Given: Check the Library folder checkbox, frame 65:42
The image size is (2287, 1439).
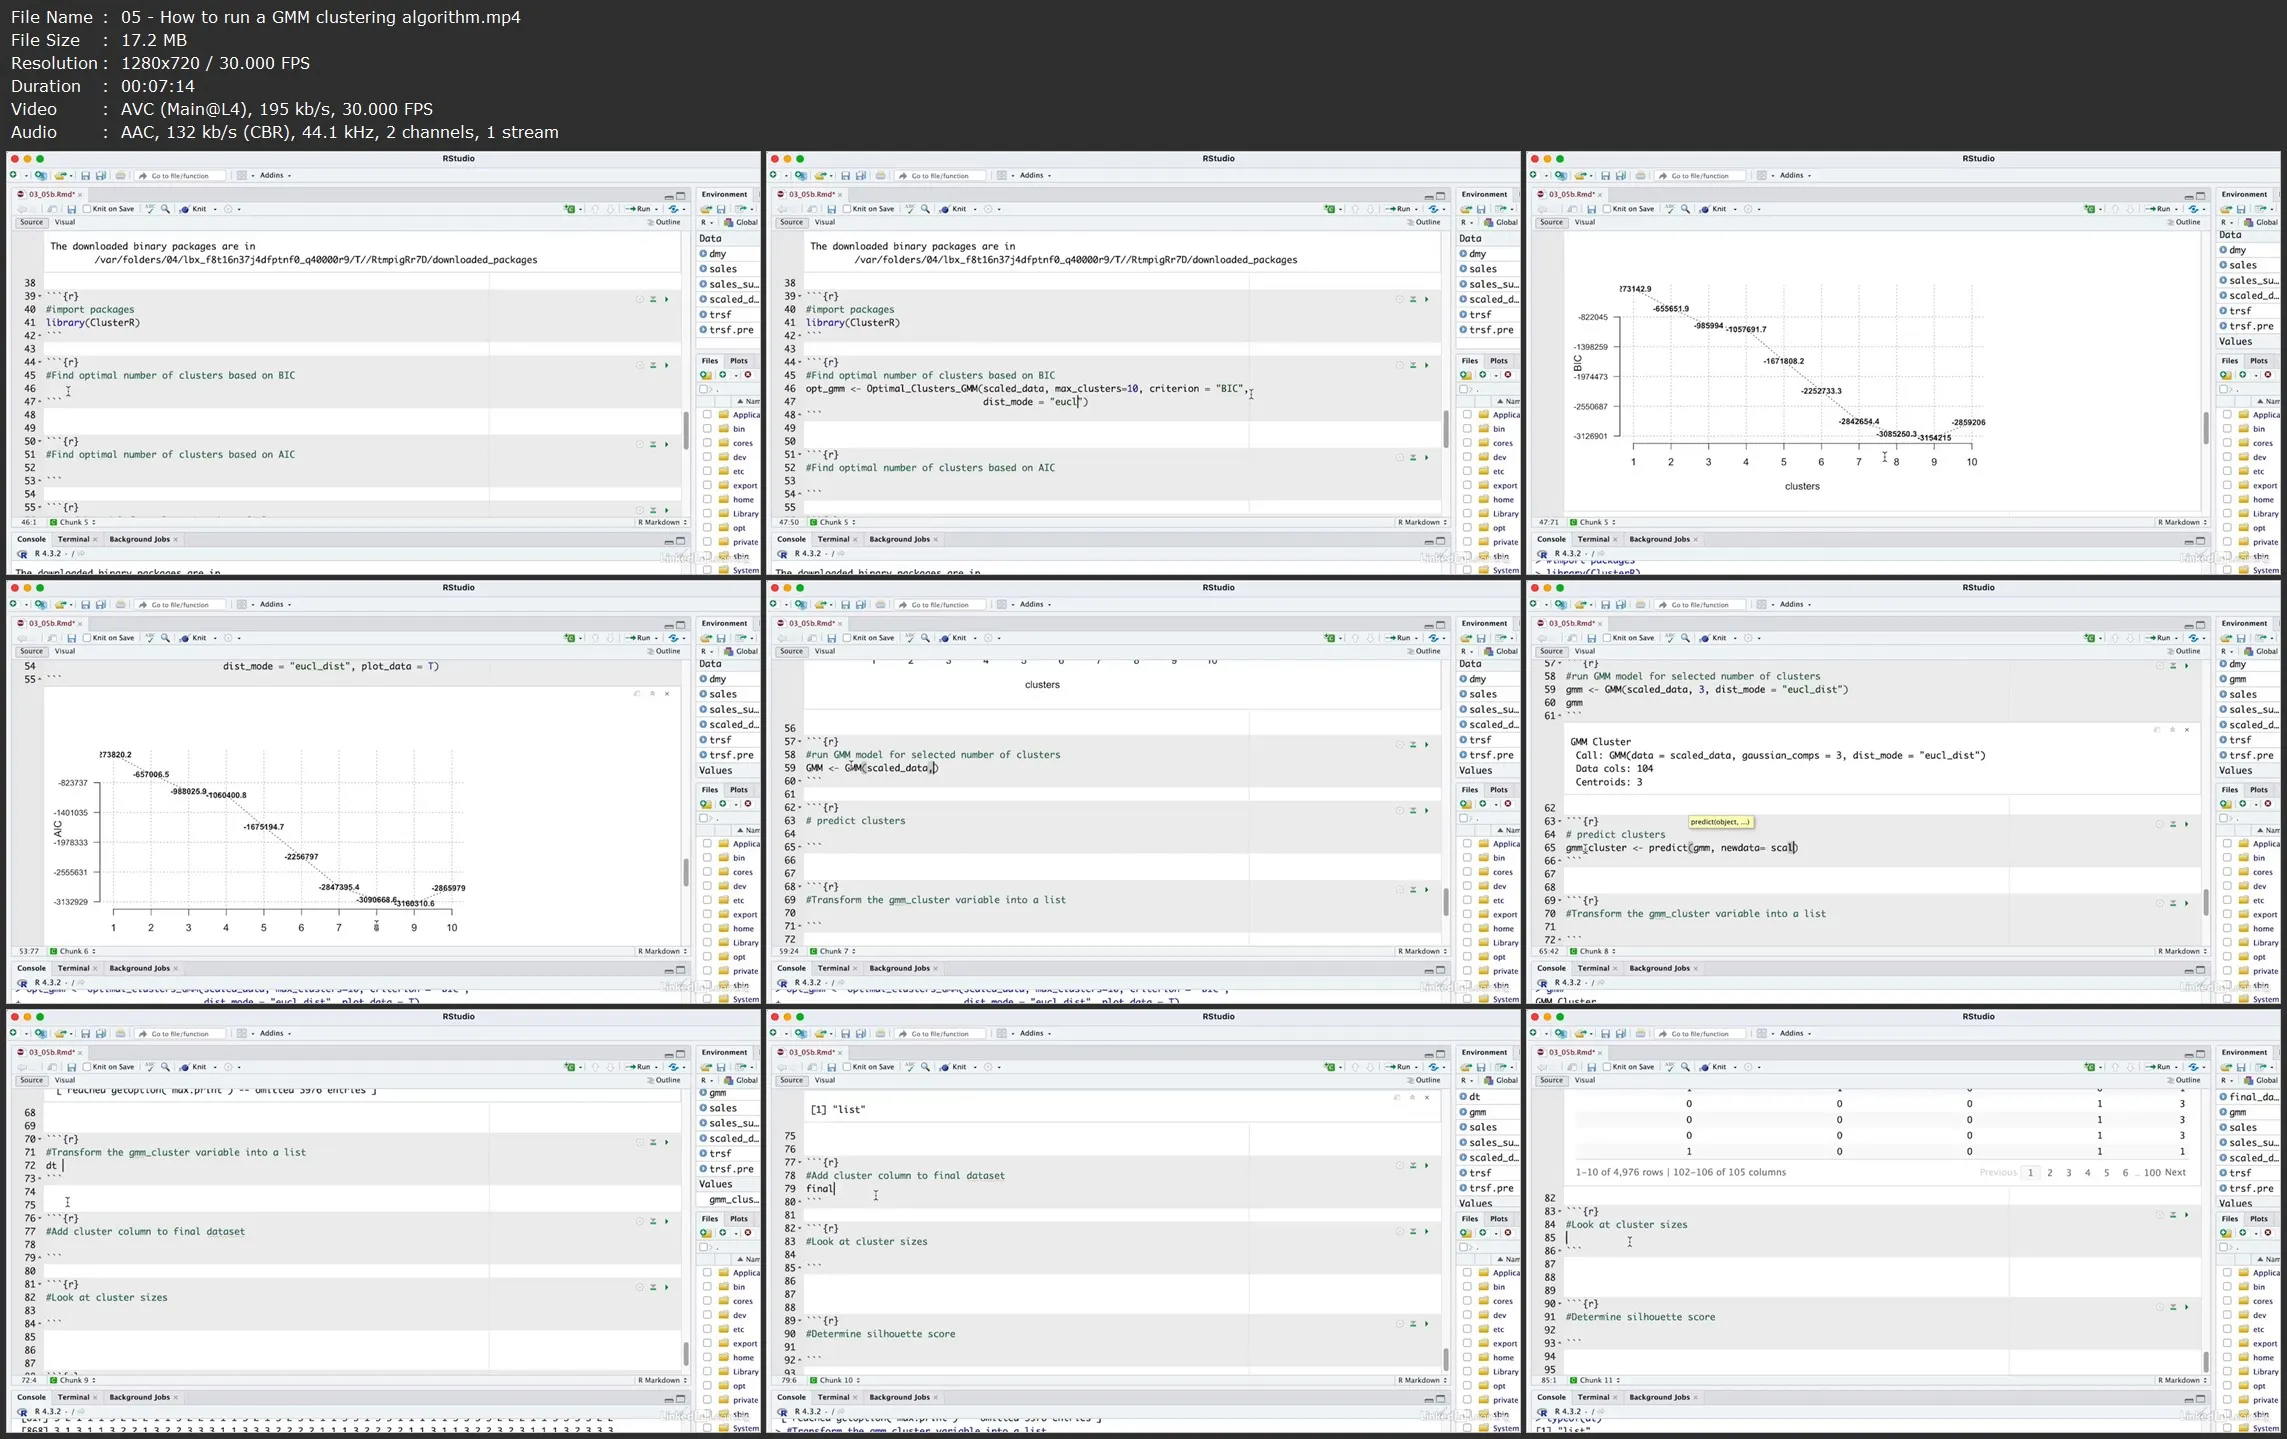Looking at the screenshot, I should [2227, 942].
